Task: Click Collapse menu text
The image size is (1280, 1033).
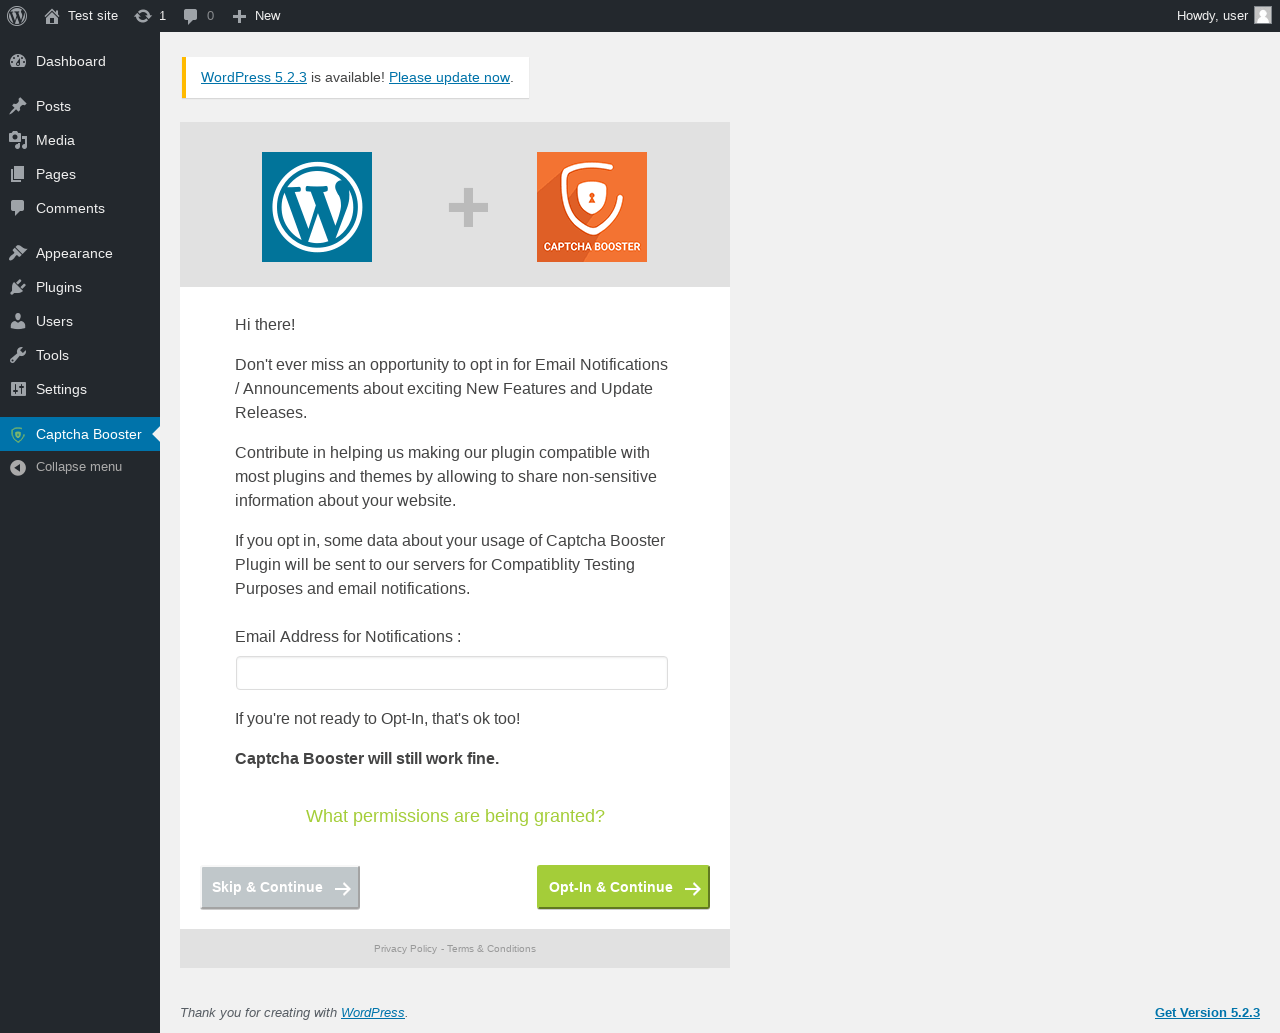Action: (x=79, y=467)
